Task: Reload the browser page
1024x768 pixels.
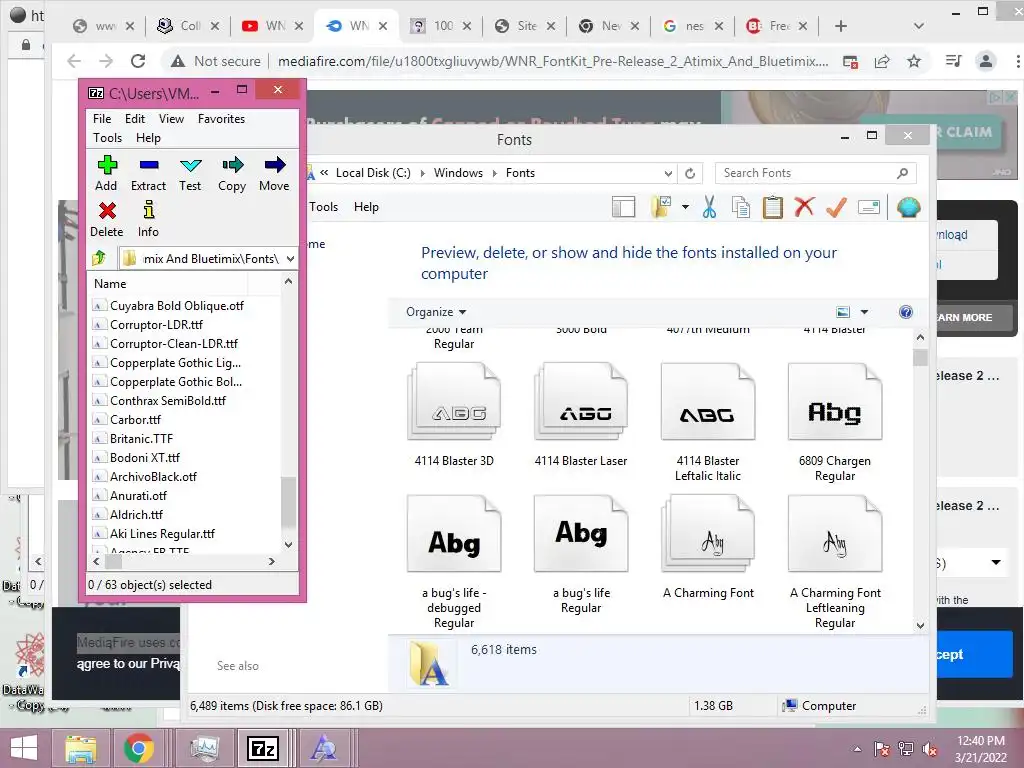Action: point(138,61)
